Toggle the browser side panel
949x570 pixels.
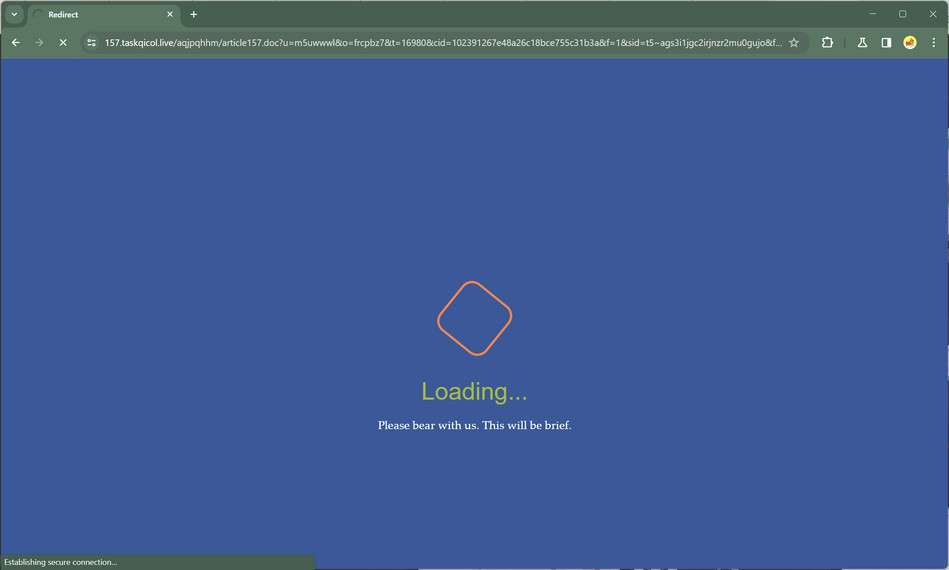pyautogui.click(x=886, y=42)
